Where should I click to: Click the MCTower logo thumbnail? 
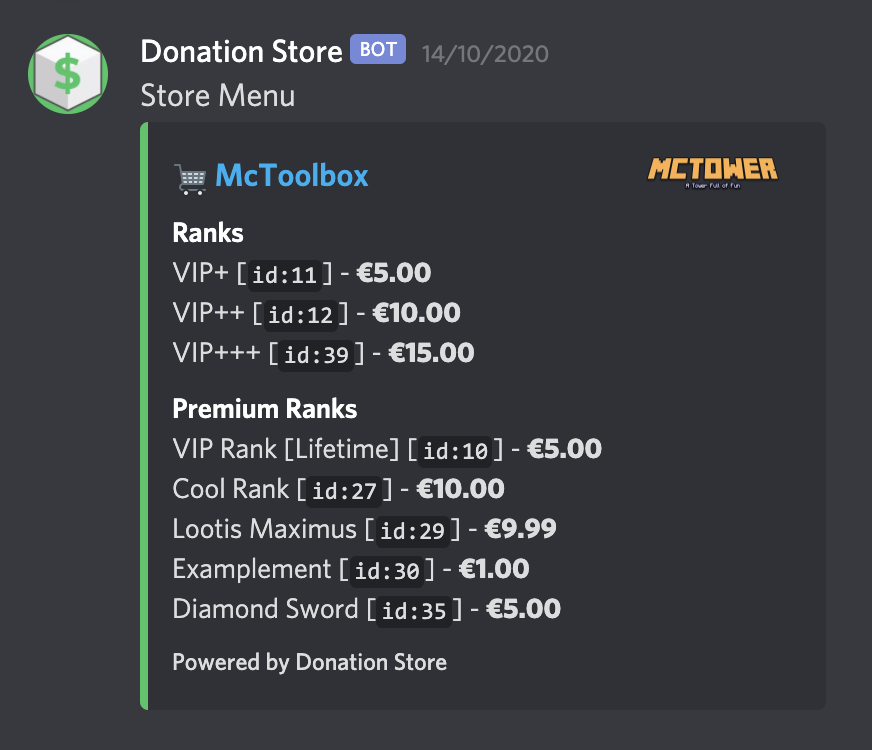coord(713,172)
